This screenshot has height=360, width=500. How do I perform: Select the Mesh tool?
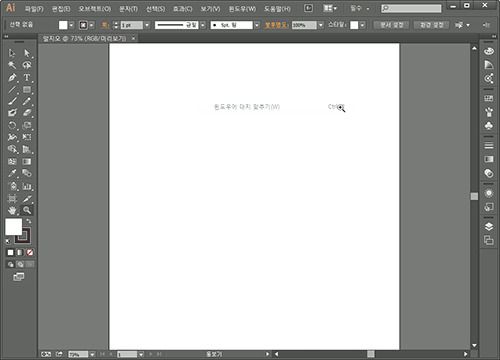(12, 162)
